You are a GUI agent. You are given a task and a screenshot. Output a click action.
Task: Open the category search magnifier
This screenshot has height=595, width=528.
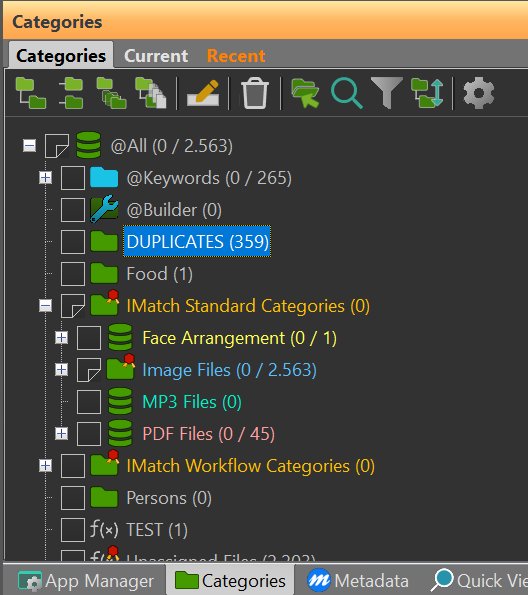(347, 93)
